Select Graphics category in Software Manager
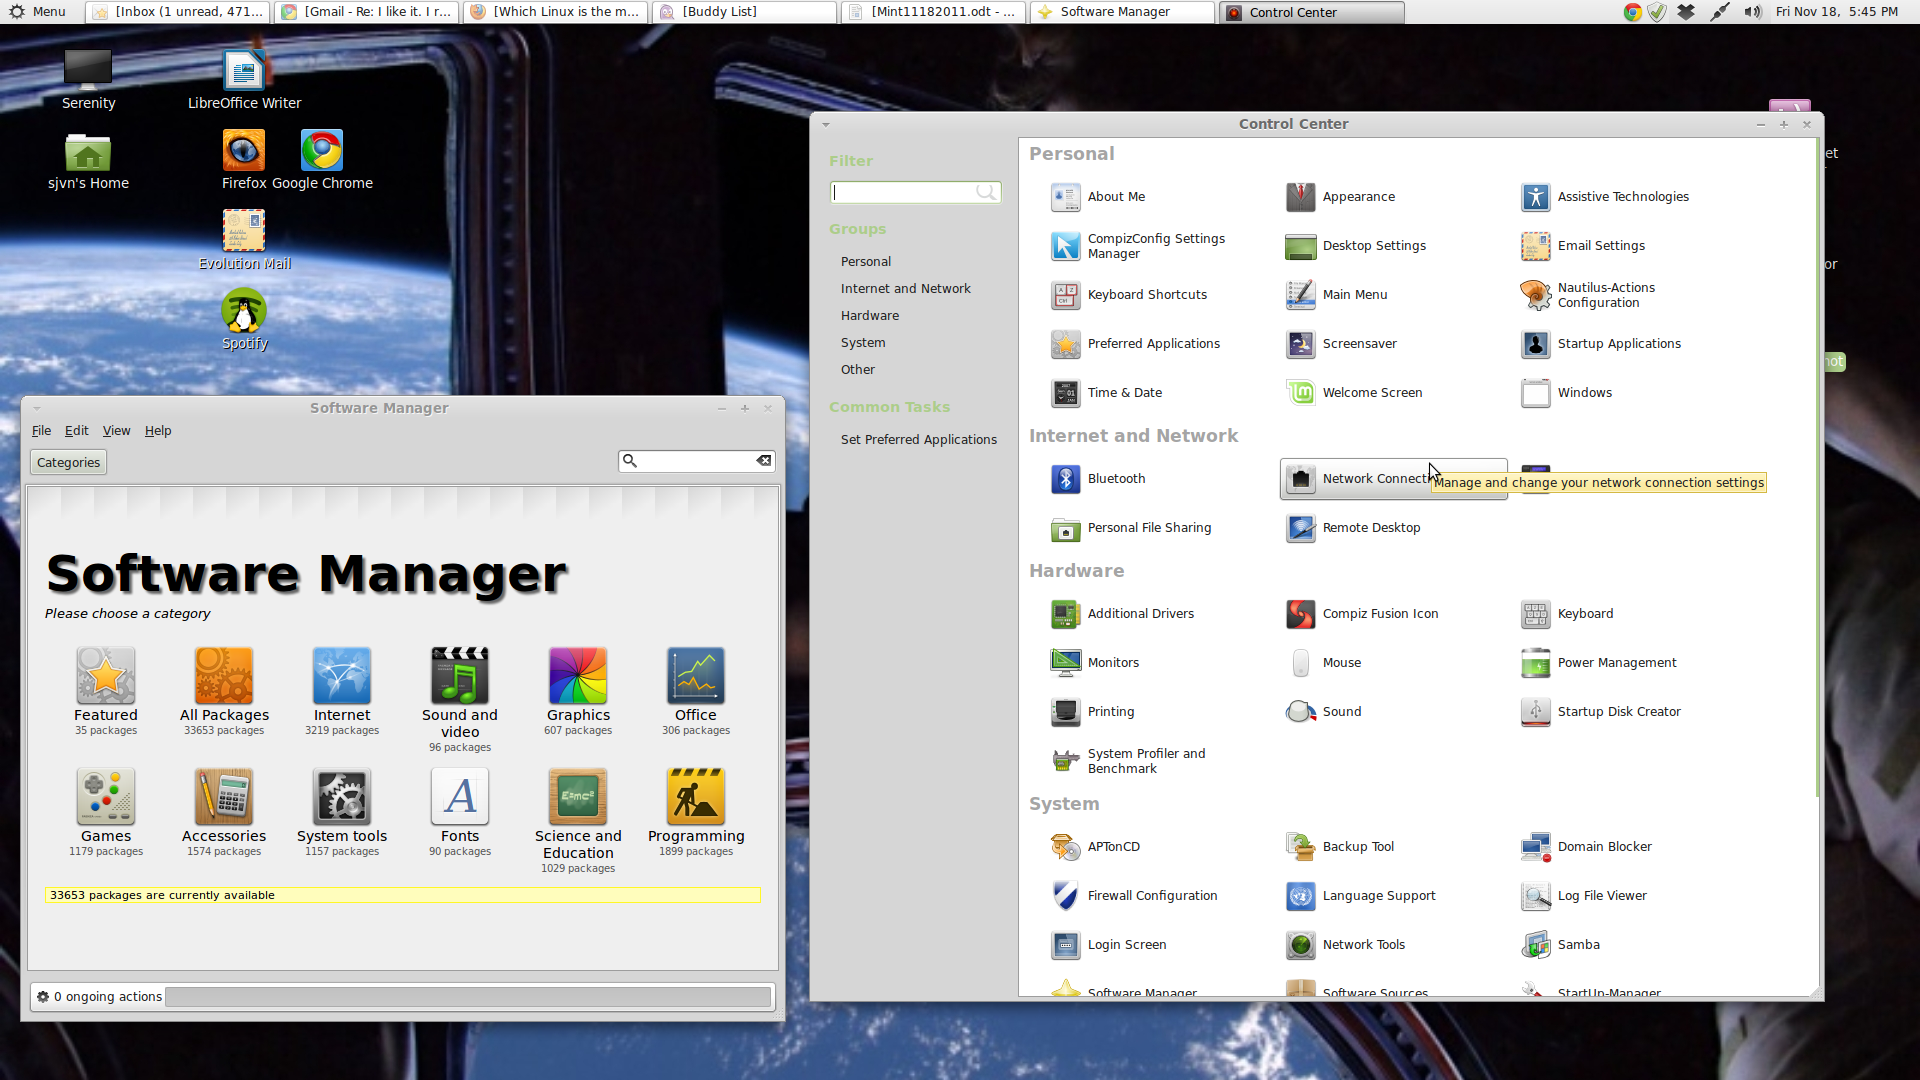Image resolution: width=1920 pixels, height=1080 pixels. tap(578, 692)
